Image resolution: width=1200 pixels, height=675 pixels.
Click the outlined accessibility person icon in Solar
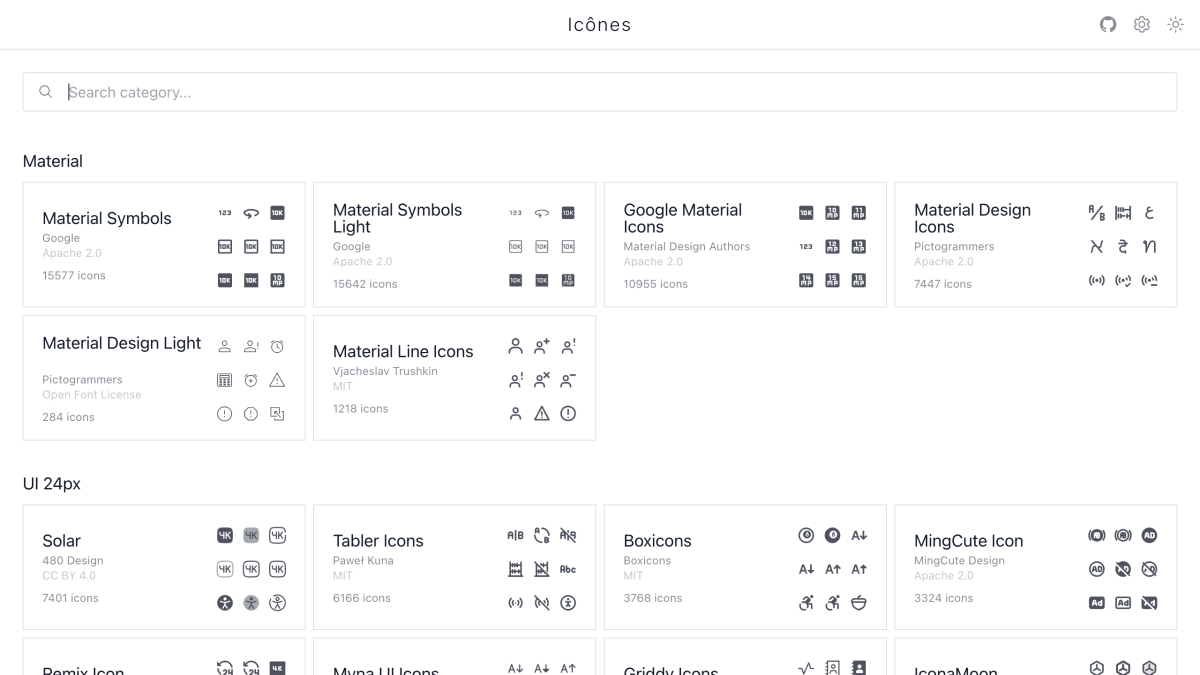277,603
